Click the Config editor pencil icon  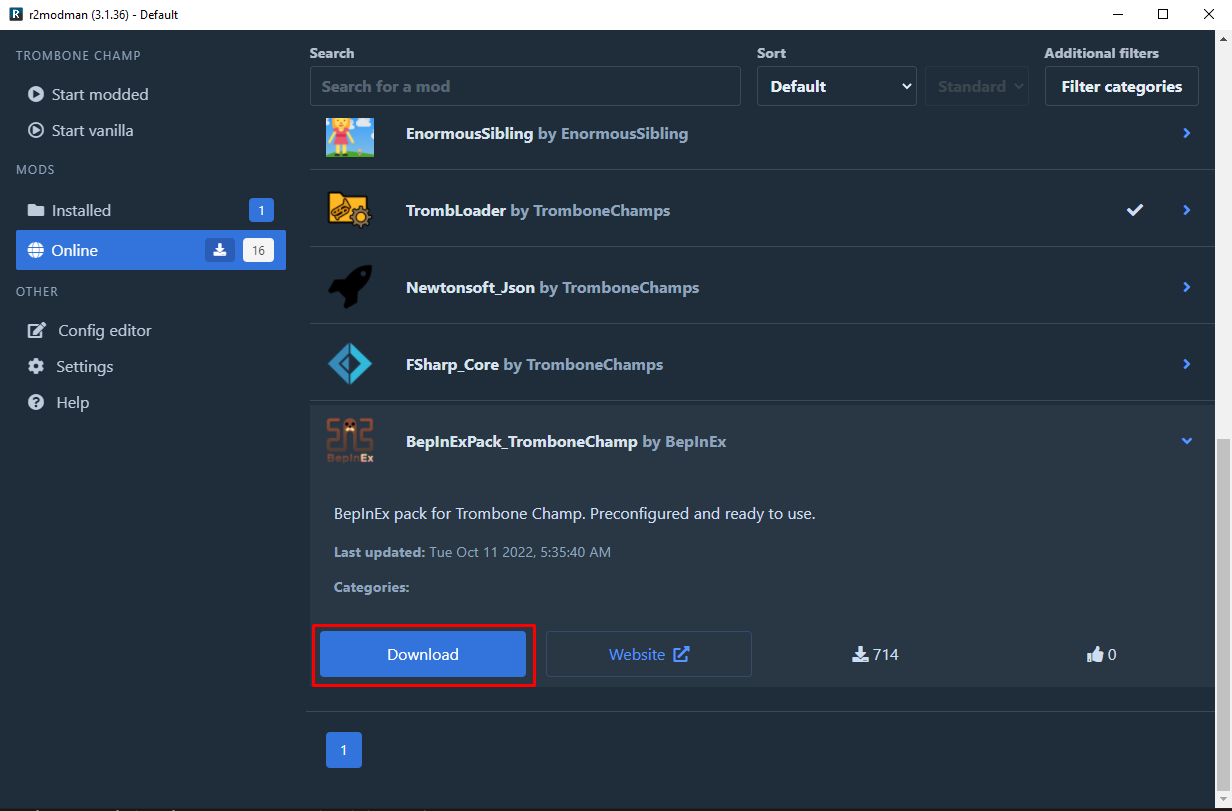click(37, 330)
